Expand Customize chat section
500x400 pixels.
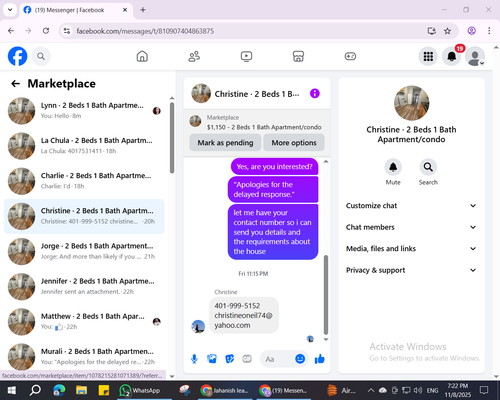pyautogui.click(x=411, y=206)
